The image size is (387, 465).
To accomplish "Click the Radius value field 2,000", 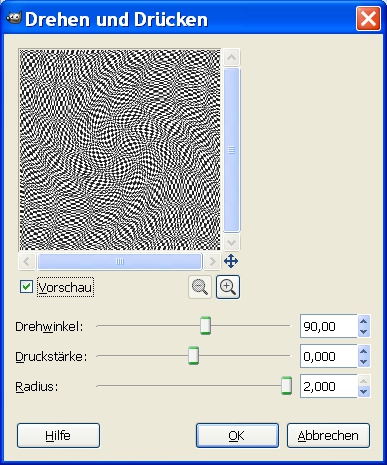I will click(x=329, y=386).
